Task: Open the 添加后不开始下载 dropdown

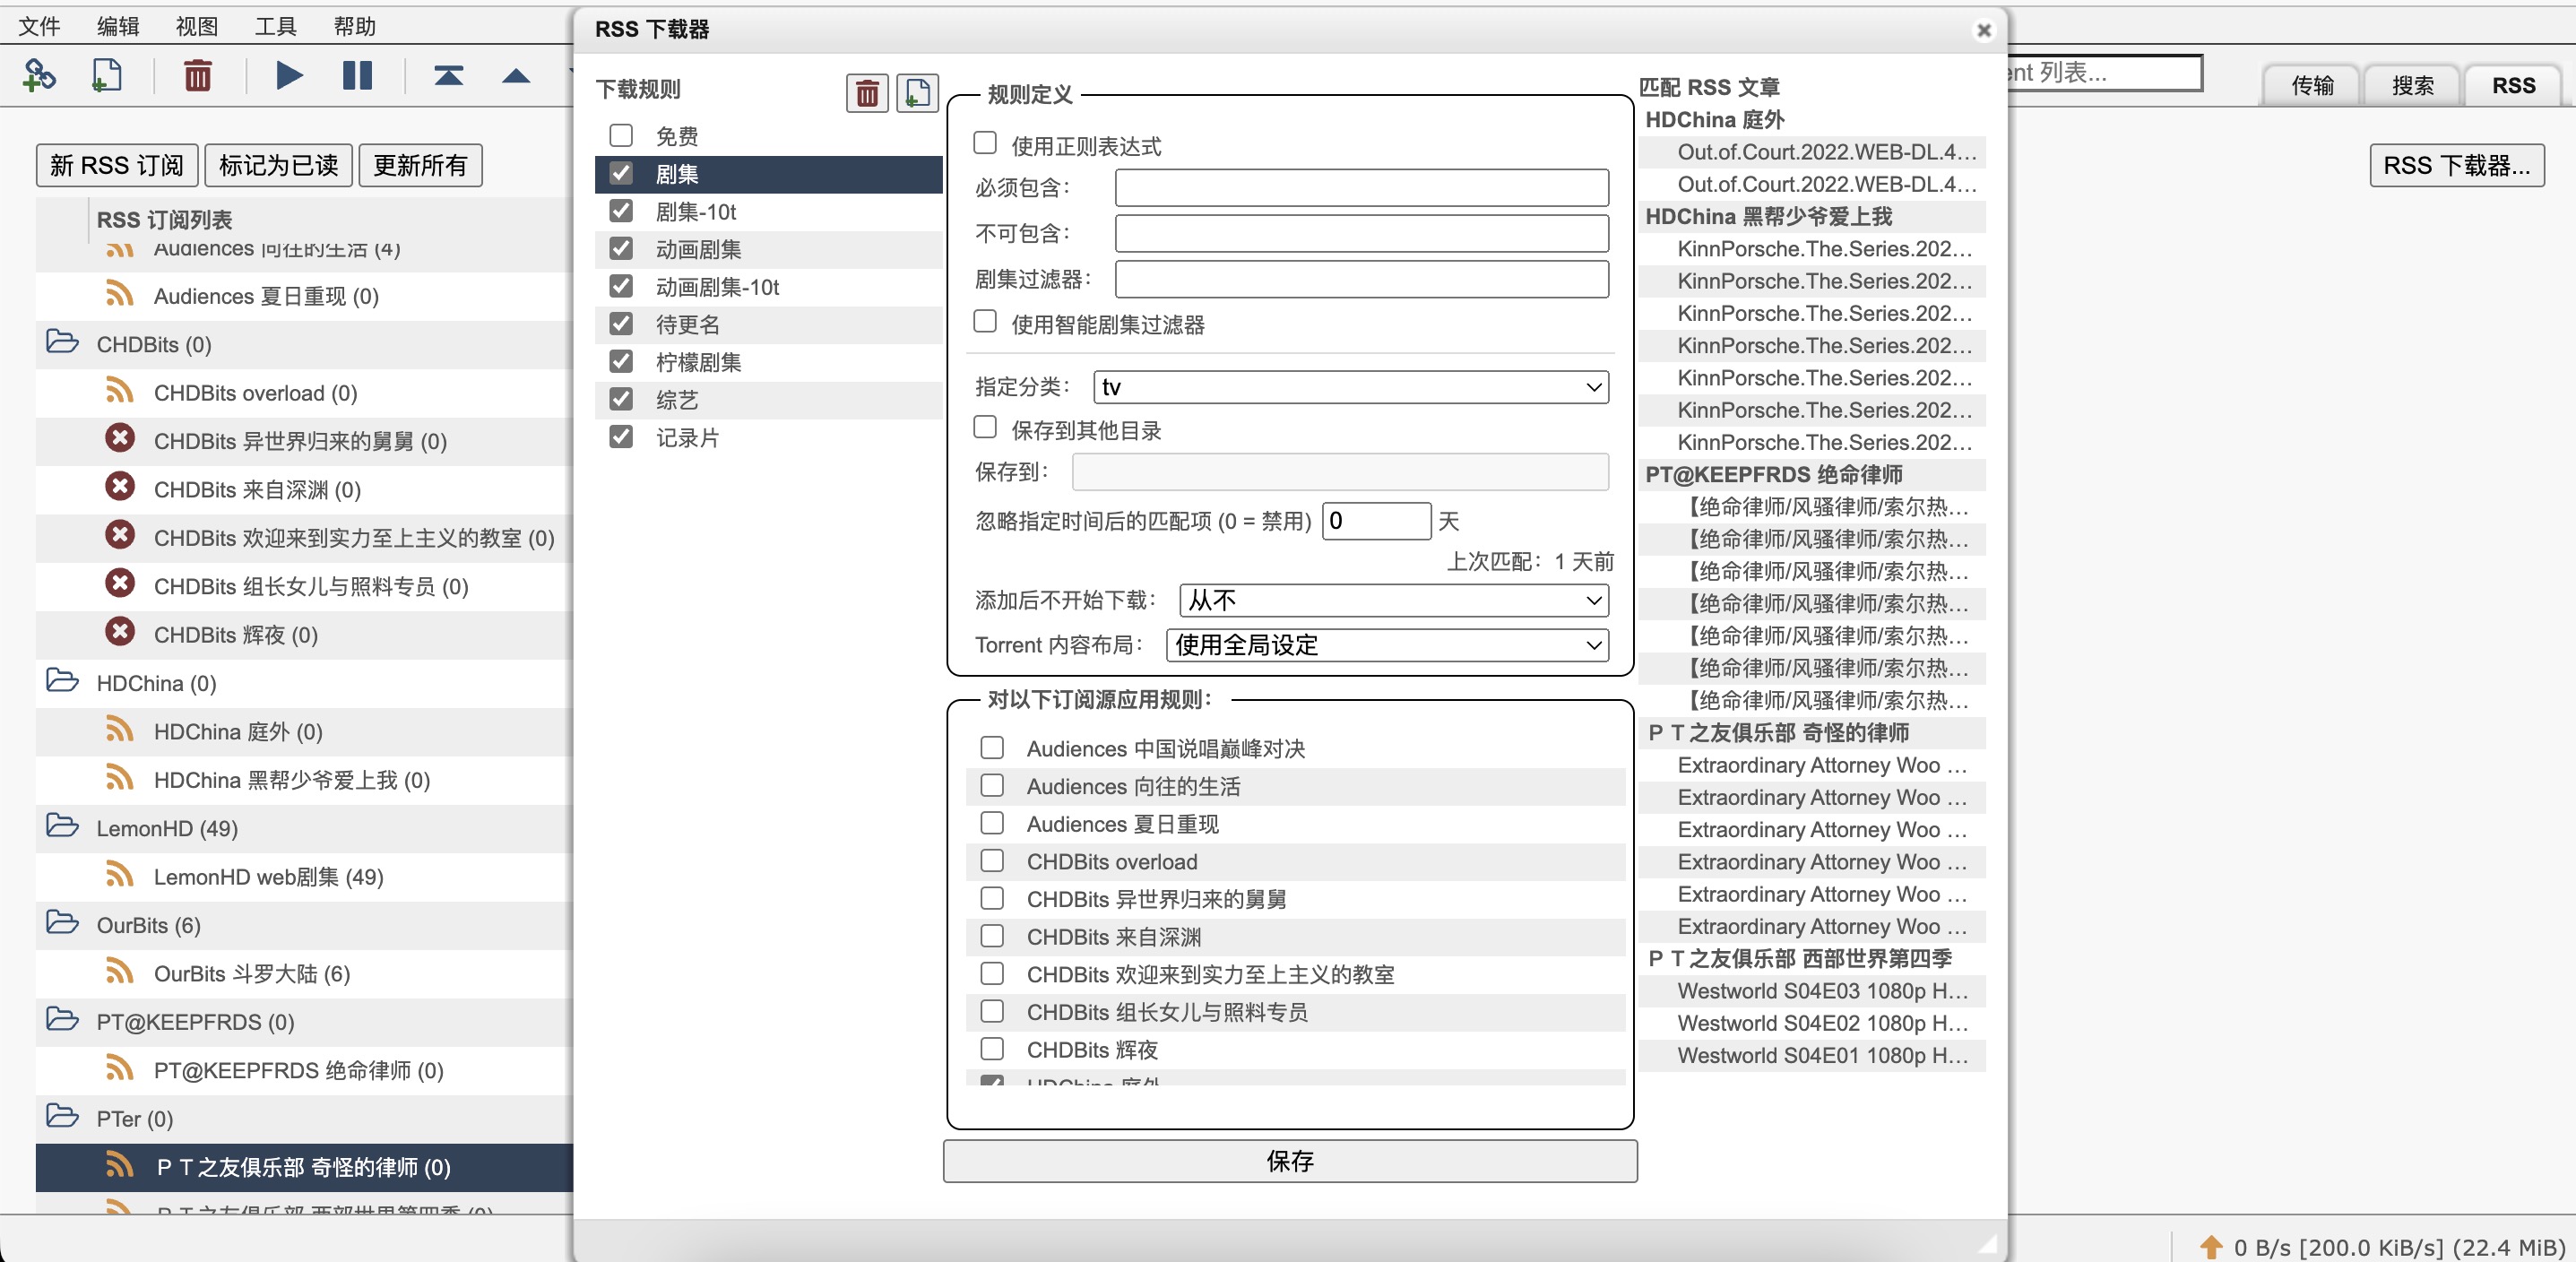Action: (x=1393, y=600)
